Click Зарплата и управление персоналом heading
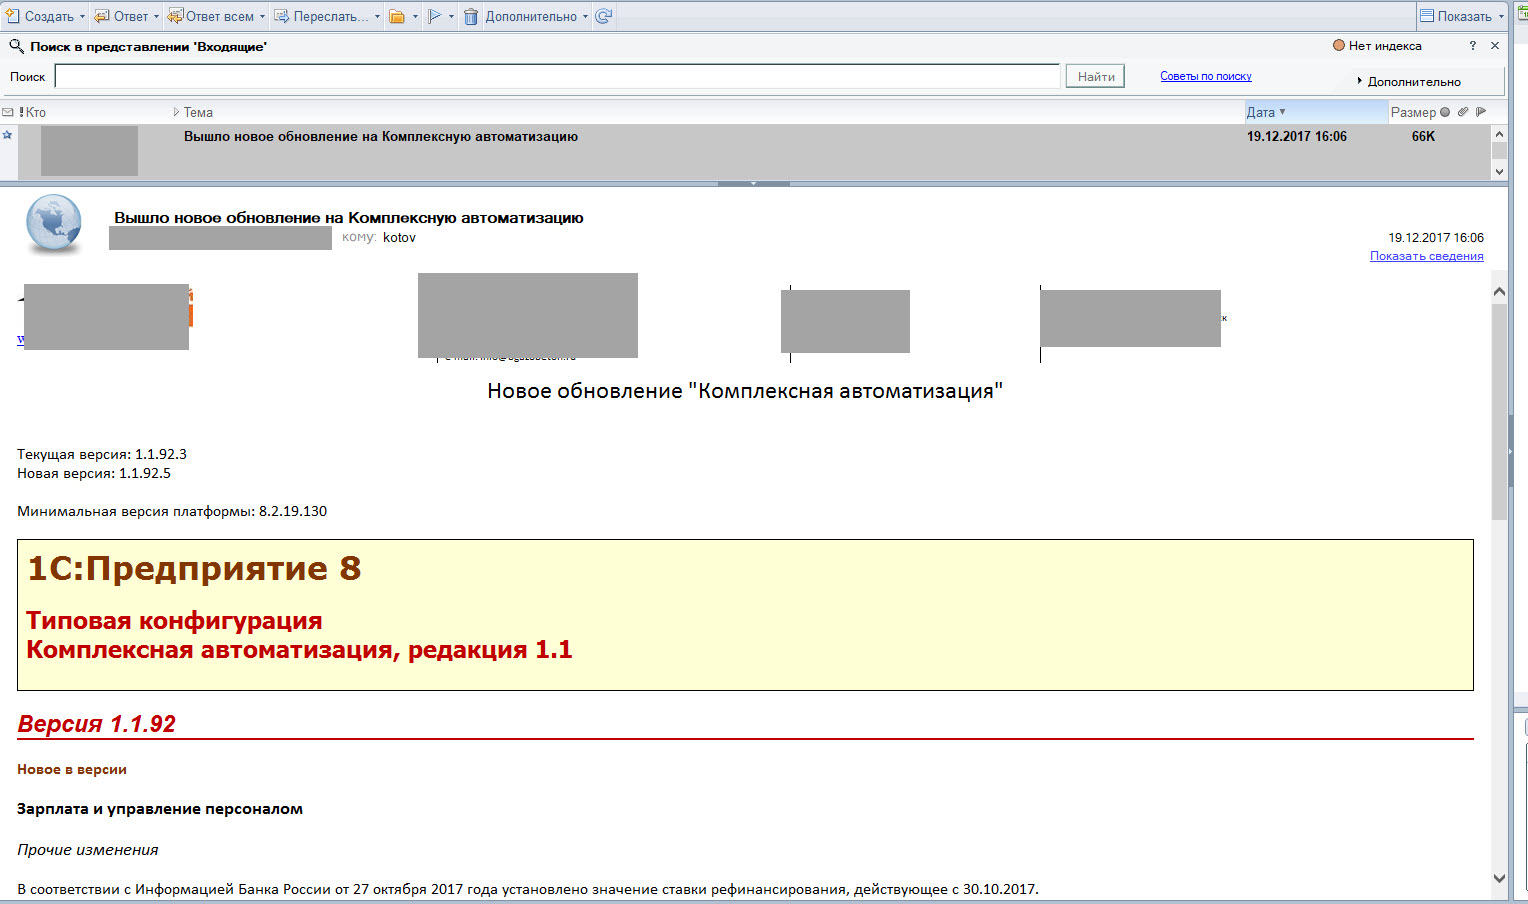This screenshot has height=904, width=1528. (160, 809)
